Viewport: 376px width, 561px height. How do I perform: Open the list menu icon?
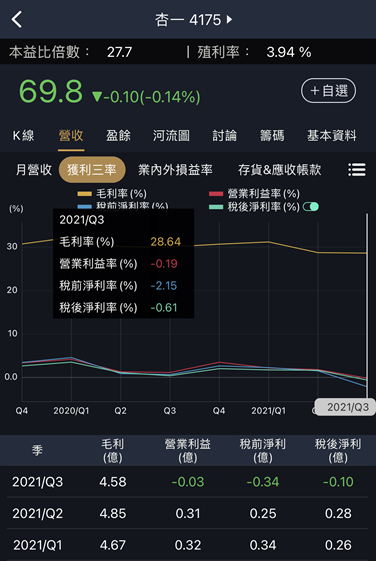point(357,170)
